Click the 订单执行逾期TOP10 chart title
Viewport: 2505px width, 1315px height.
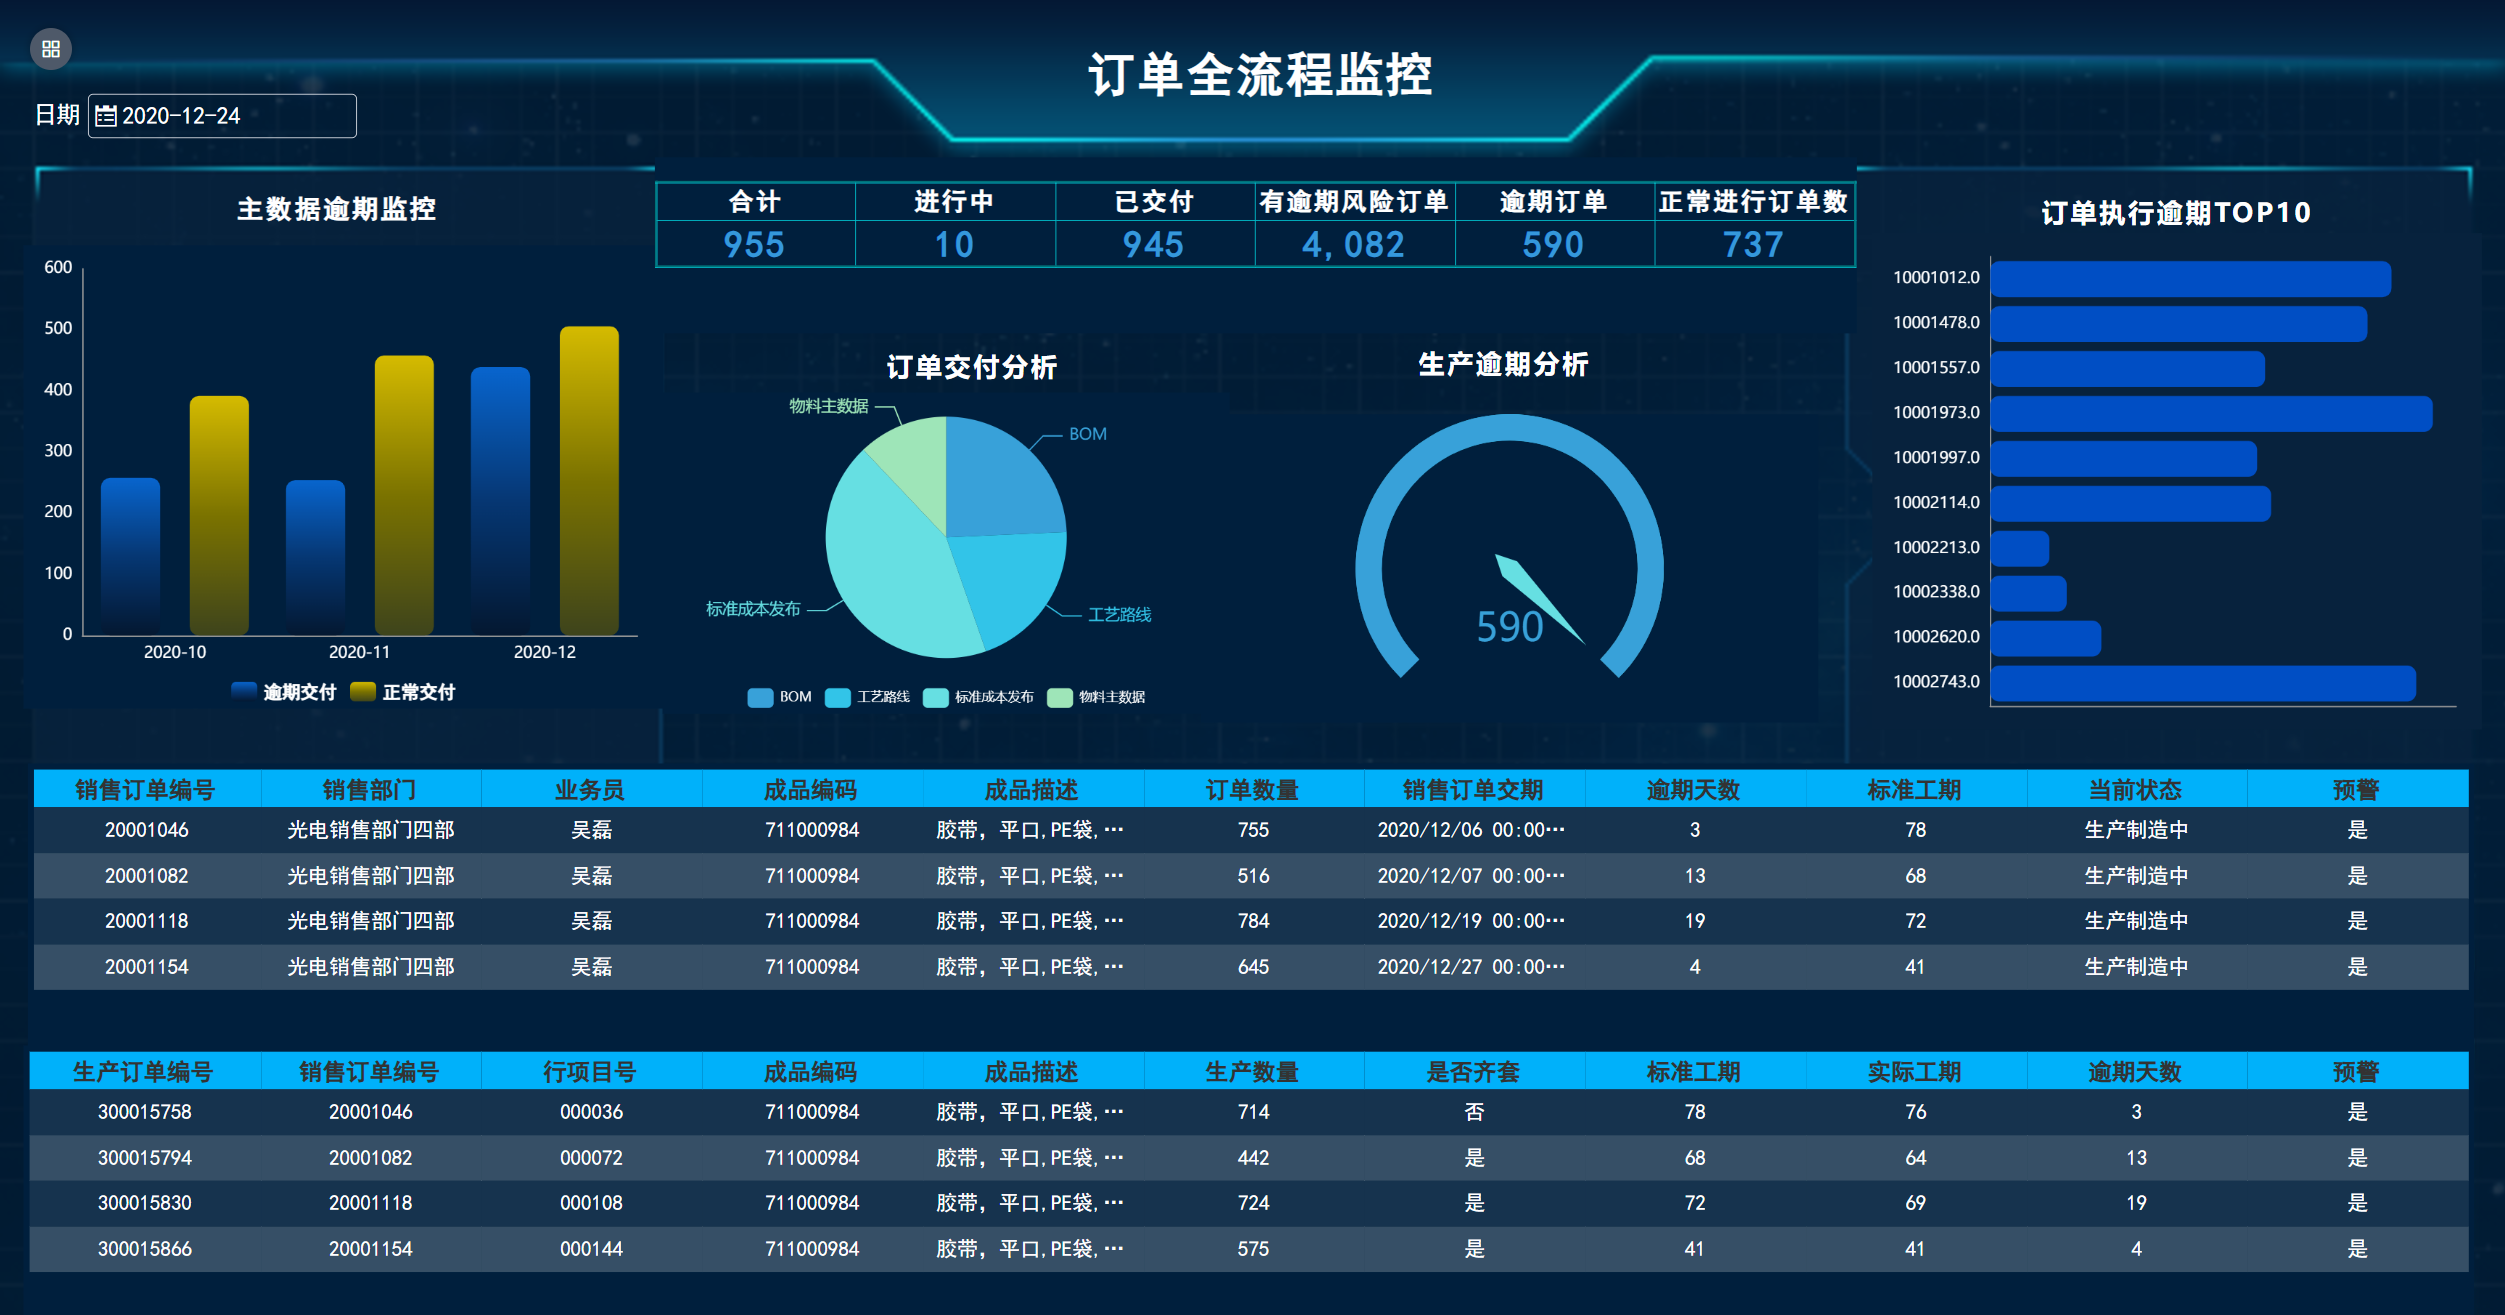point(2176,213)
